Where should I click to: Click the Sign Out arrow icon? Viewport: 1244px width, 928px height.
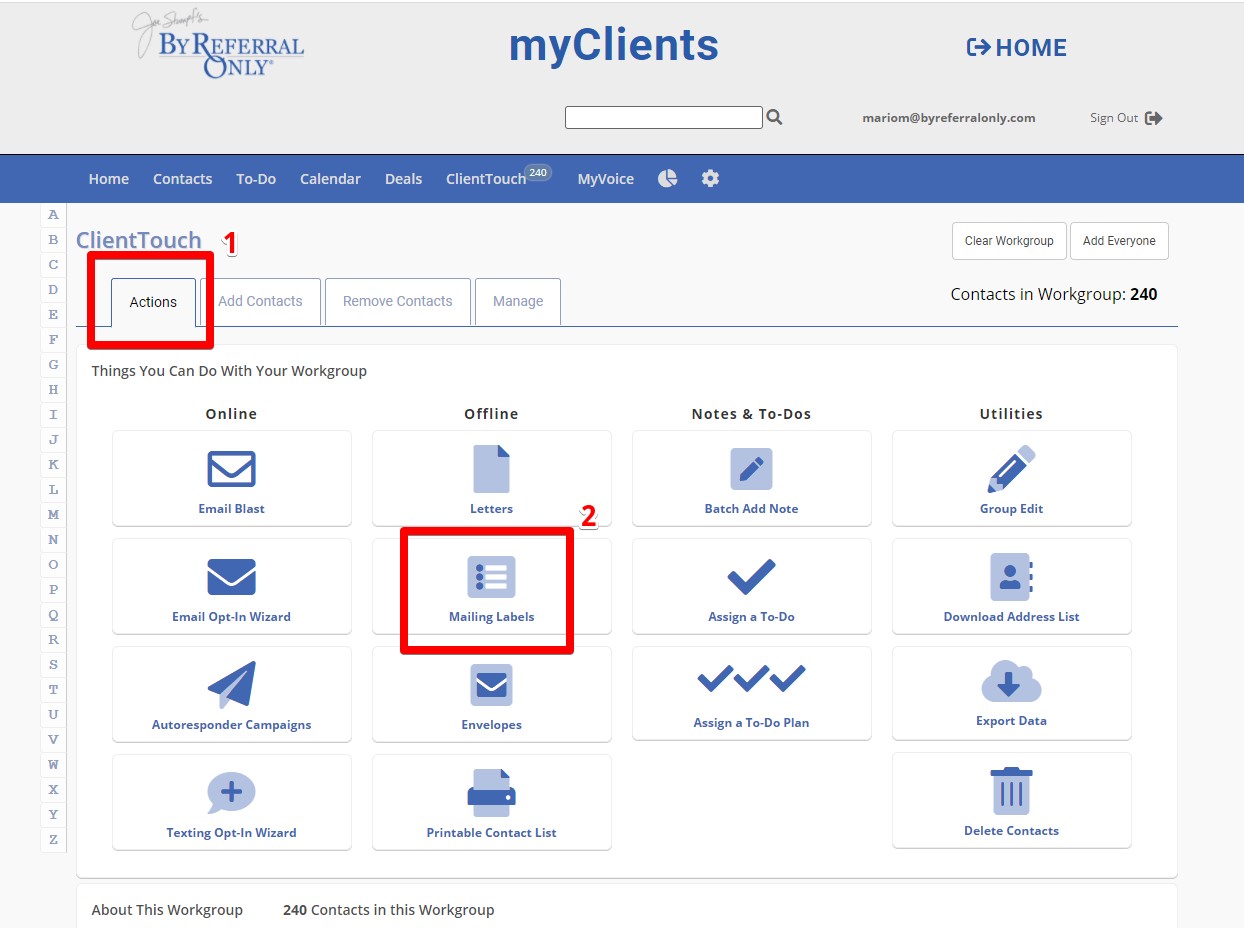tap(1154, 118)
